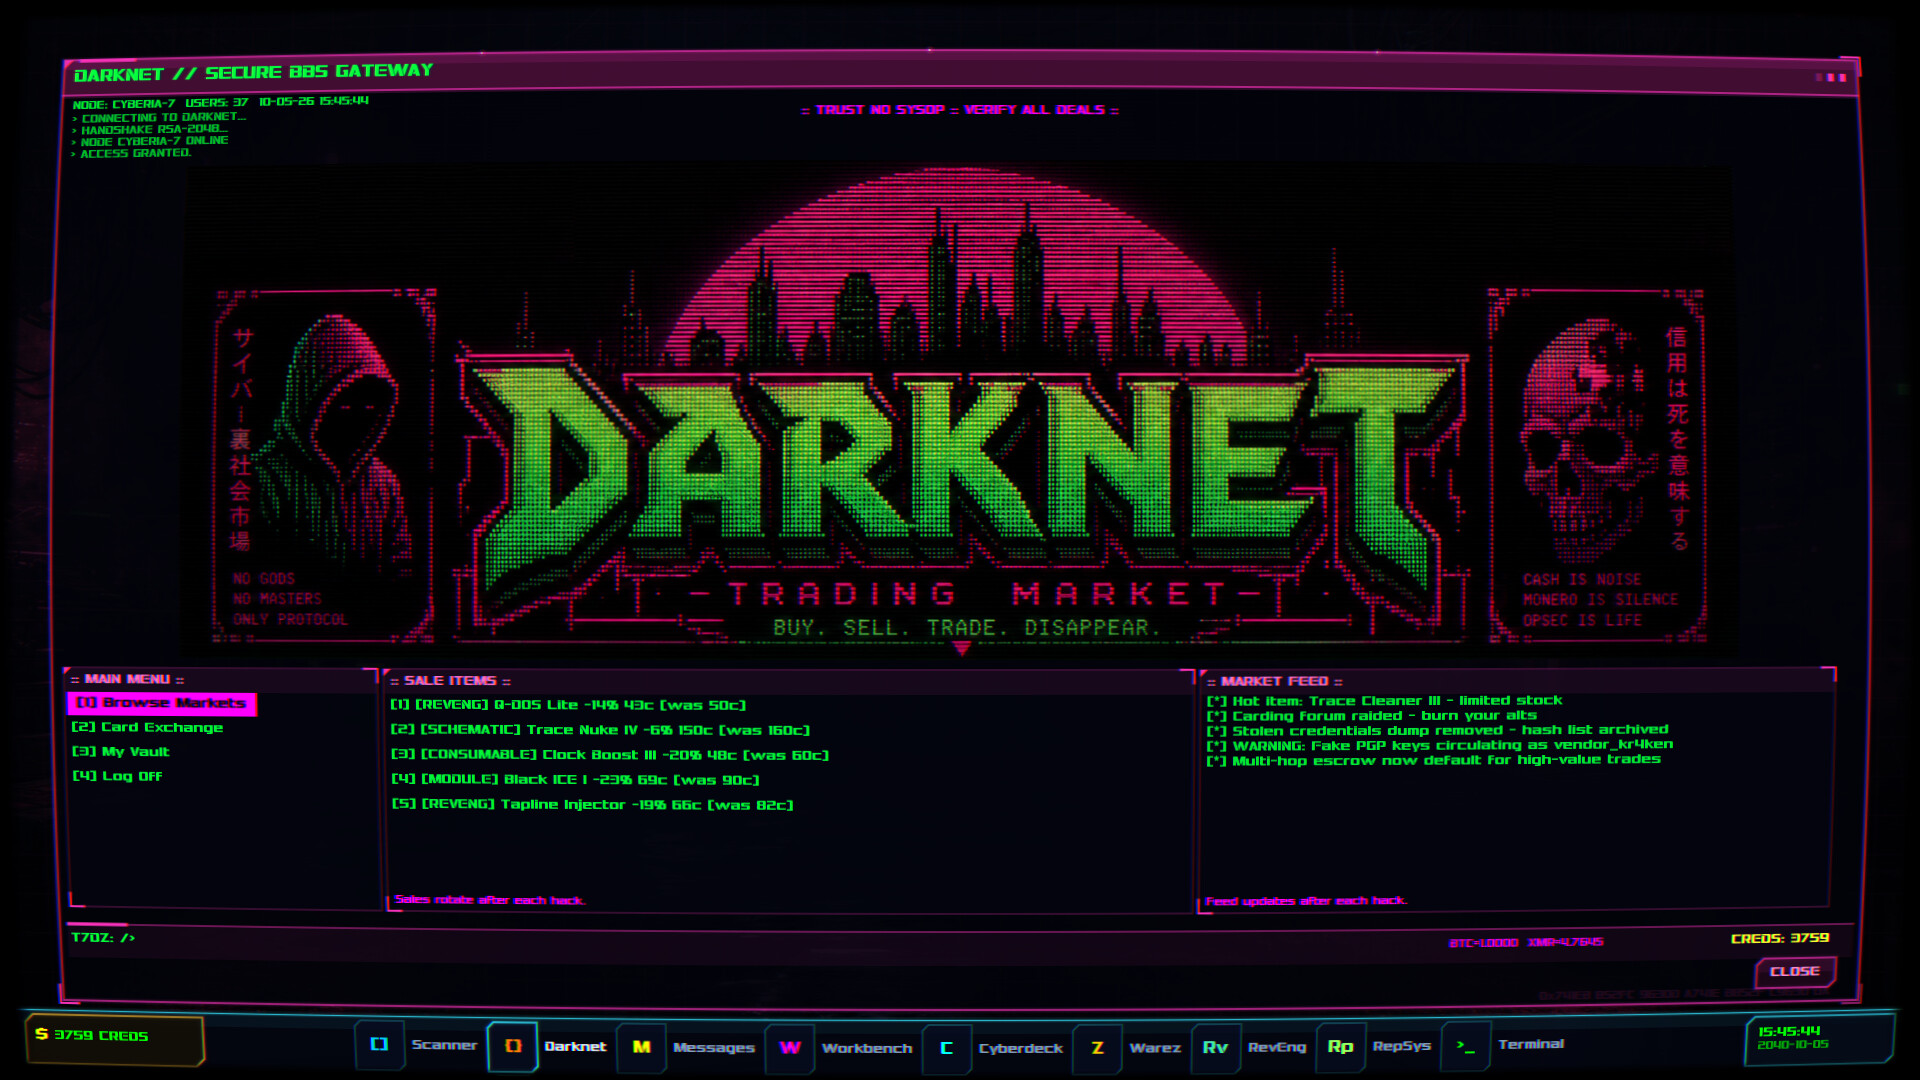The width and height of the screenshot is (1920, 1080).
Task: Select Card Exchange menu entry
Action: [x=148, y=727]
